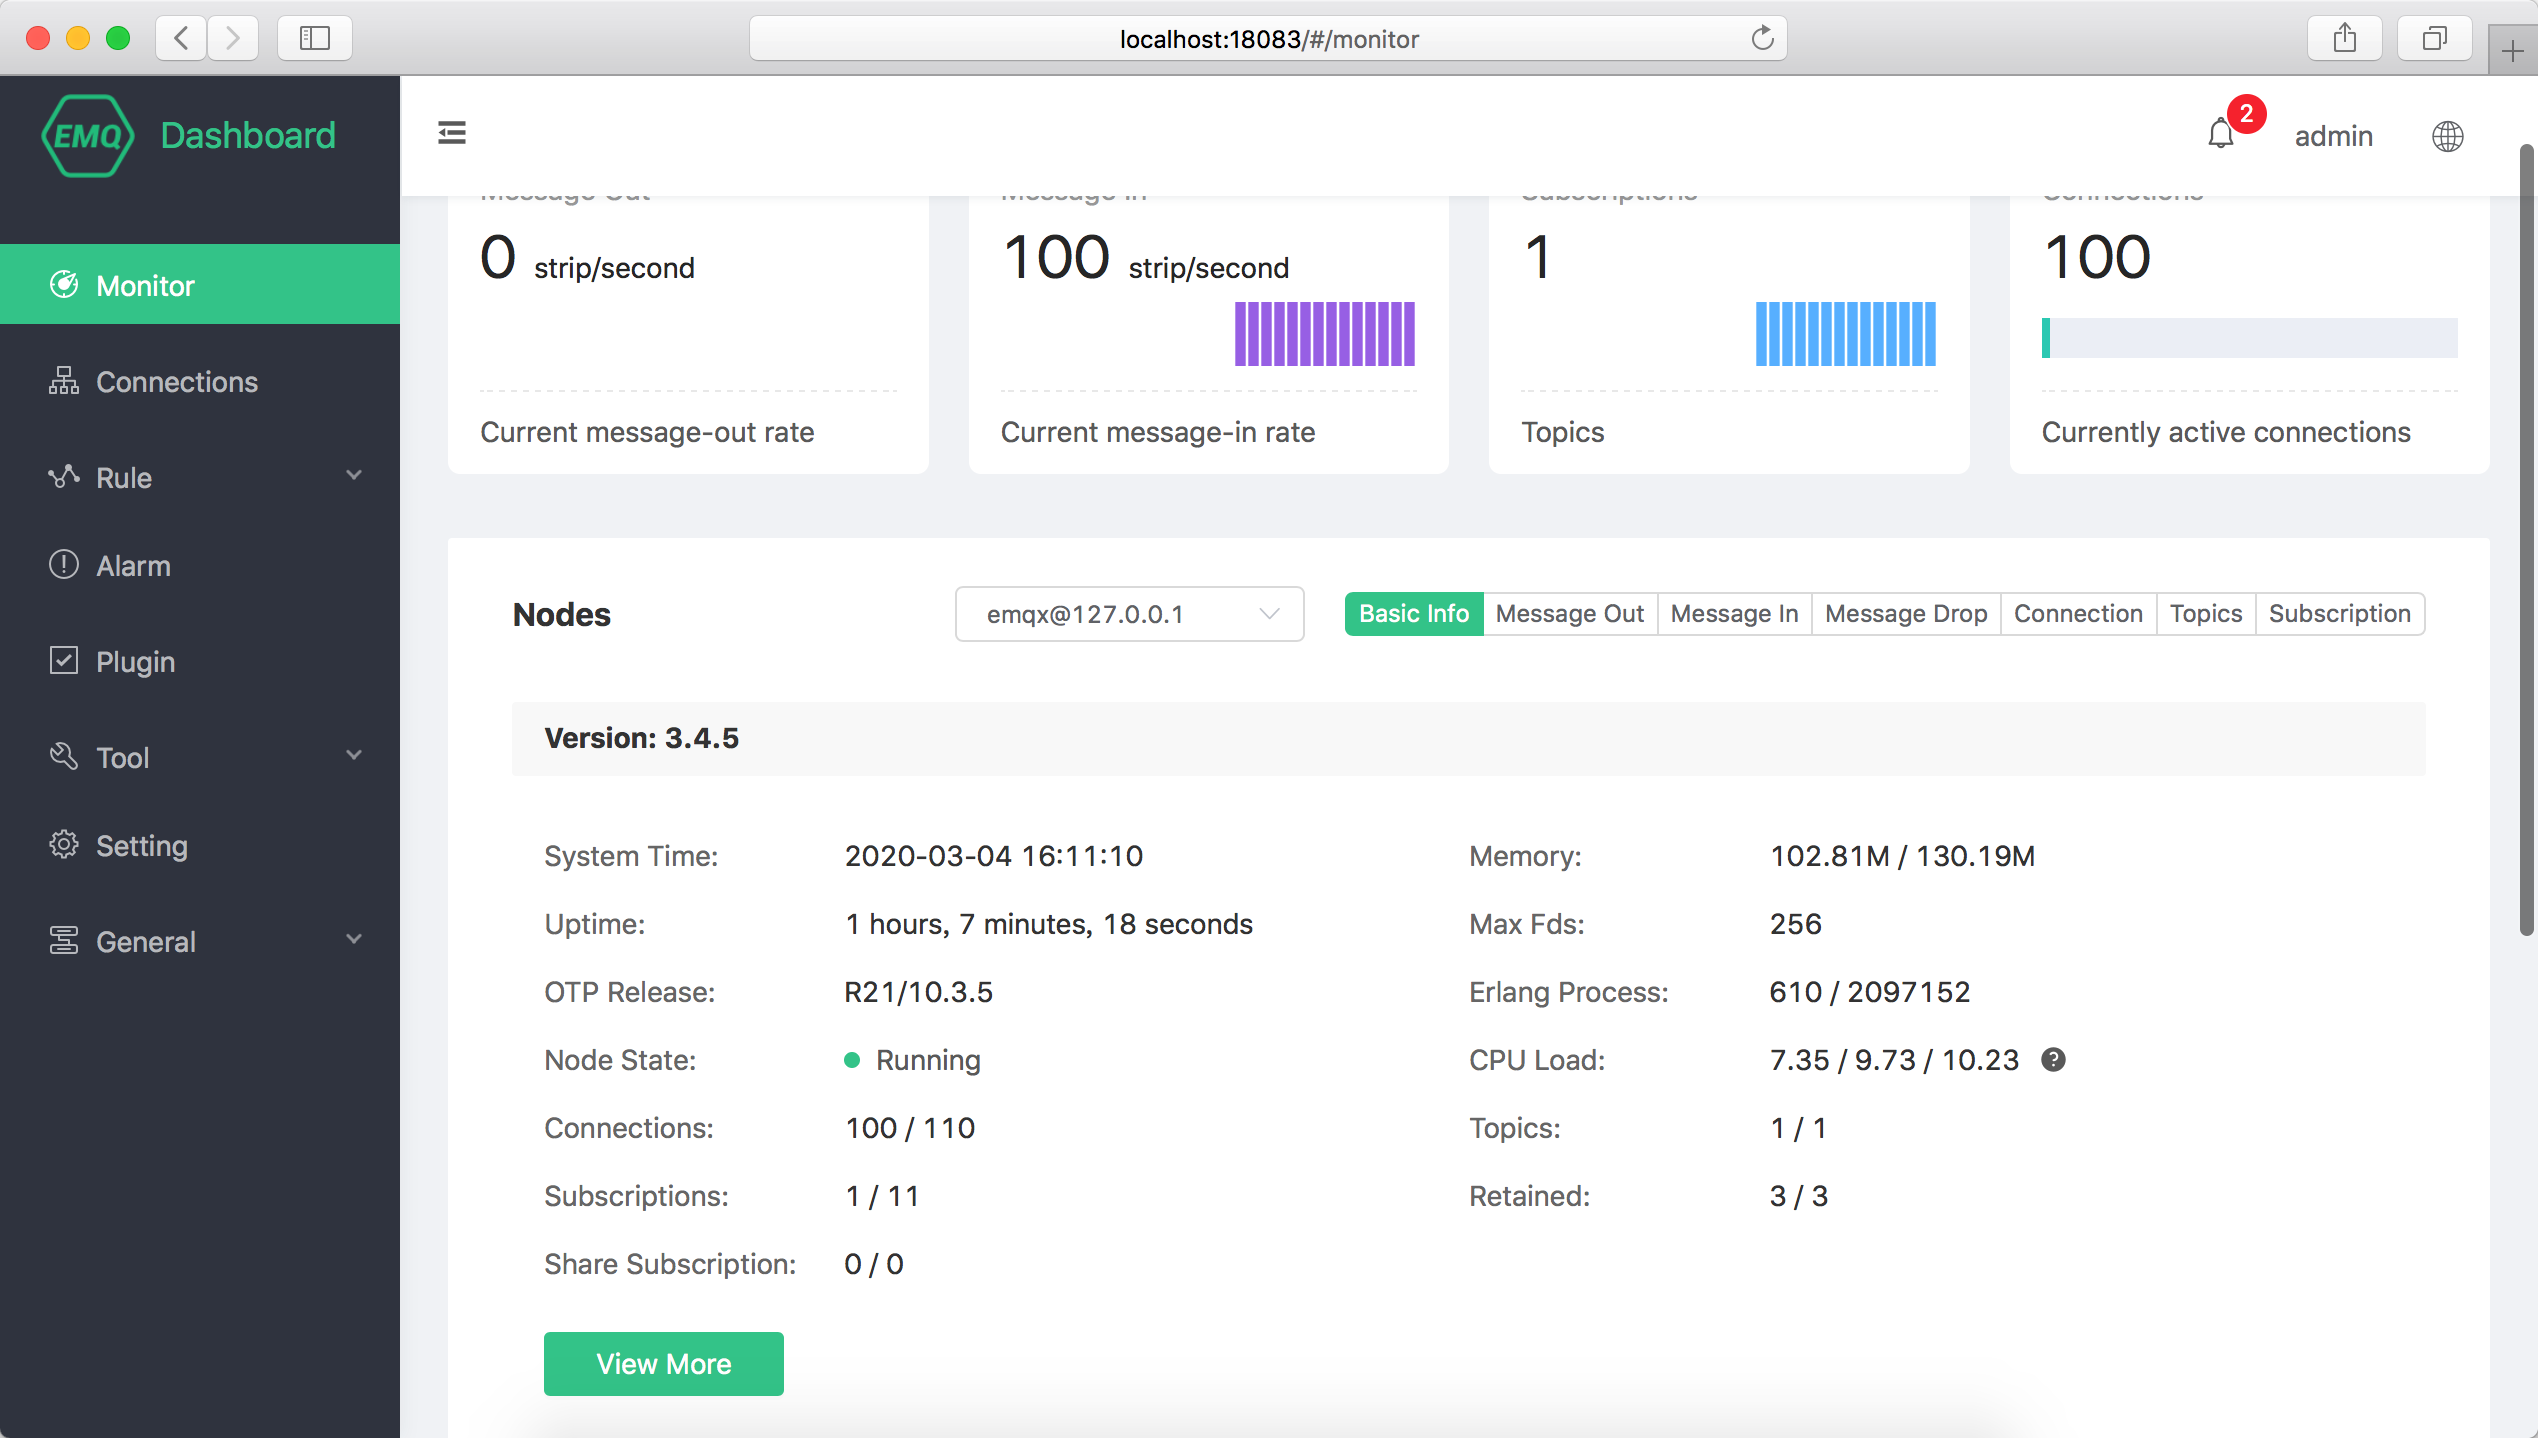Click the Alarm bell sidebar icon
This screenshot has height=1438, width=2538.
click(63, 564)
